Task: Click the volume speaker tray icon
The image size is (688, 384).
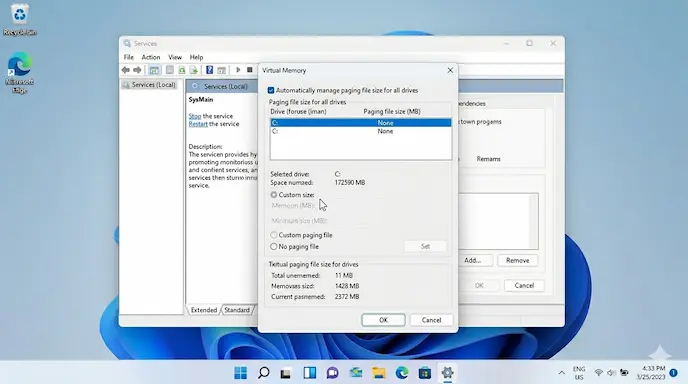Action: point(611,373)
